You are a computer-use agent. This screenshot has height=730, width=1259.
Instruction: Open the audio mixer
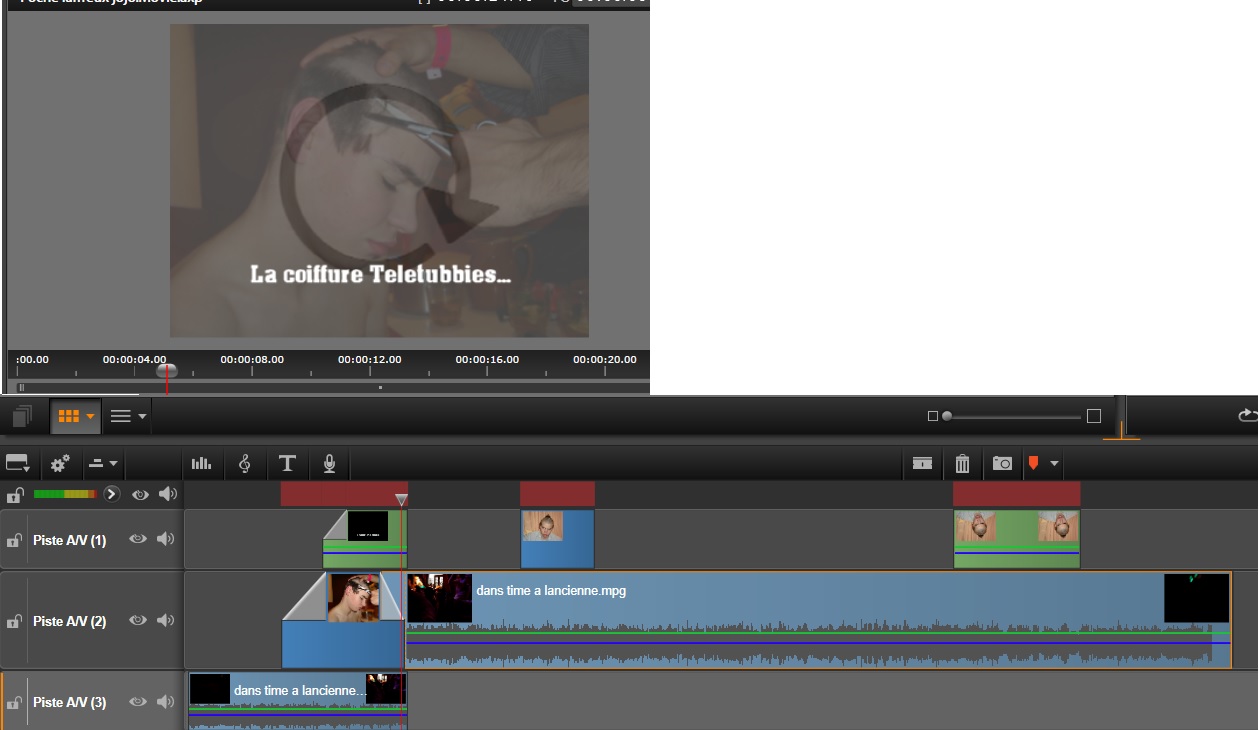coord(202,463)
